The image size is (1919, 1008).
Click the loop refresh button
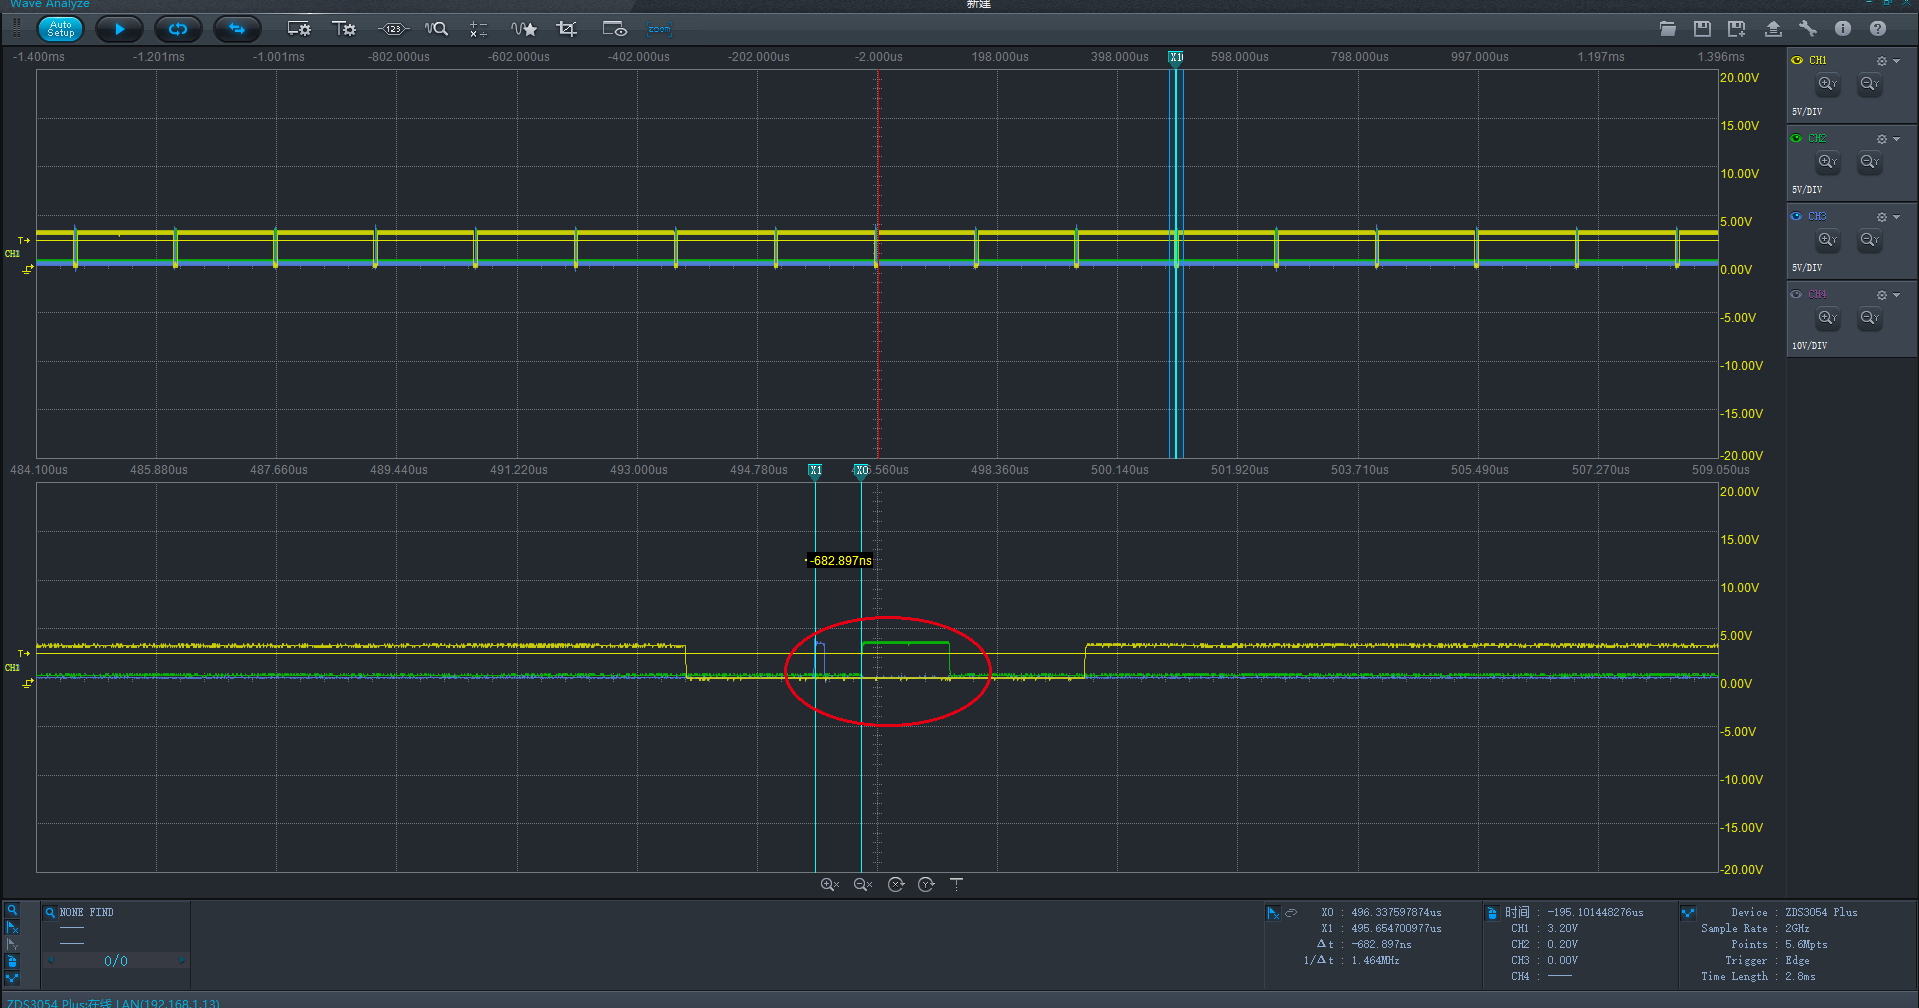tap(178, 29)
